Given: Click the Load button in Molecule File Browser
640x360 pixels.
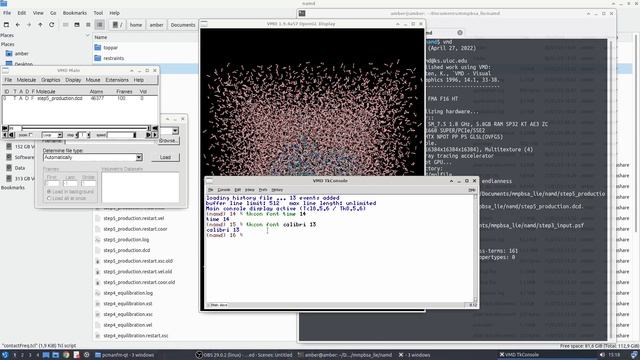Looking at the screenshot, I should (165, 157).
